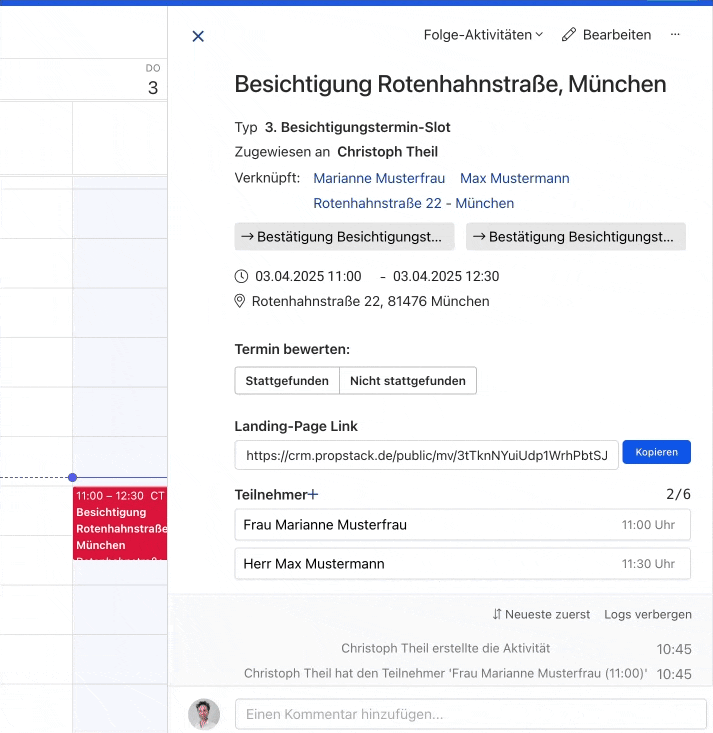Hide logs via Logs verbergen

[647, 614]
